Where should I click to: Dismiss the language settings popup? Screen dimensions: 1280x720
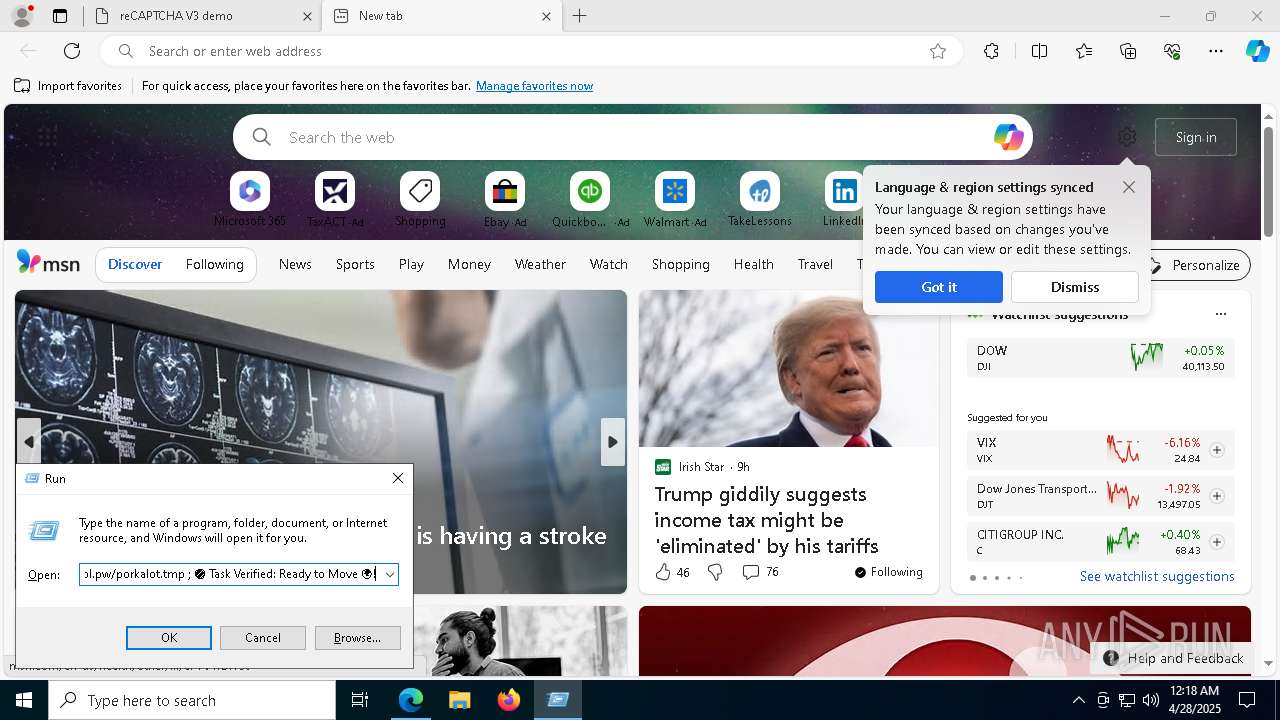1075,287
